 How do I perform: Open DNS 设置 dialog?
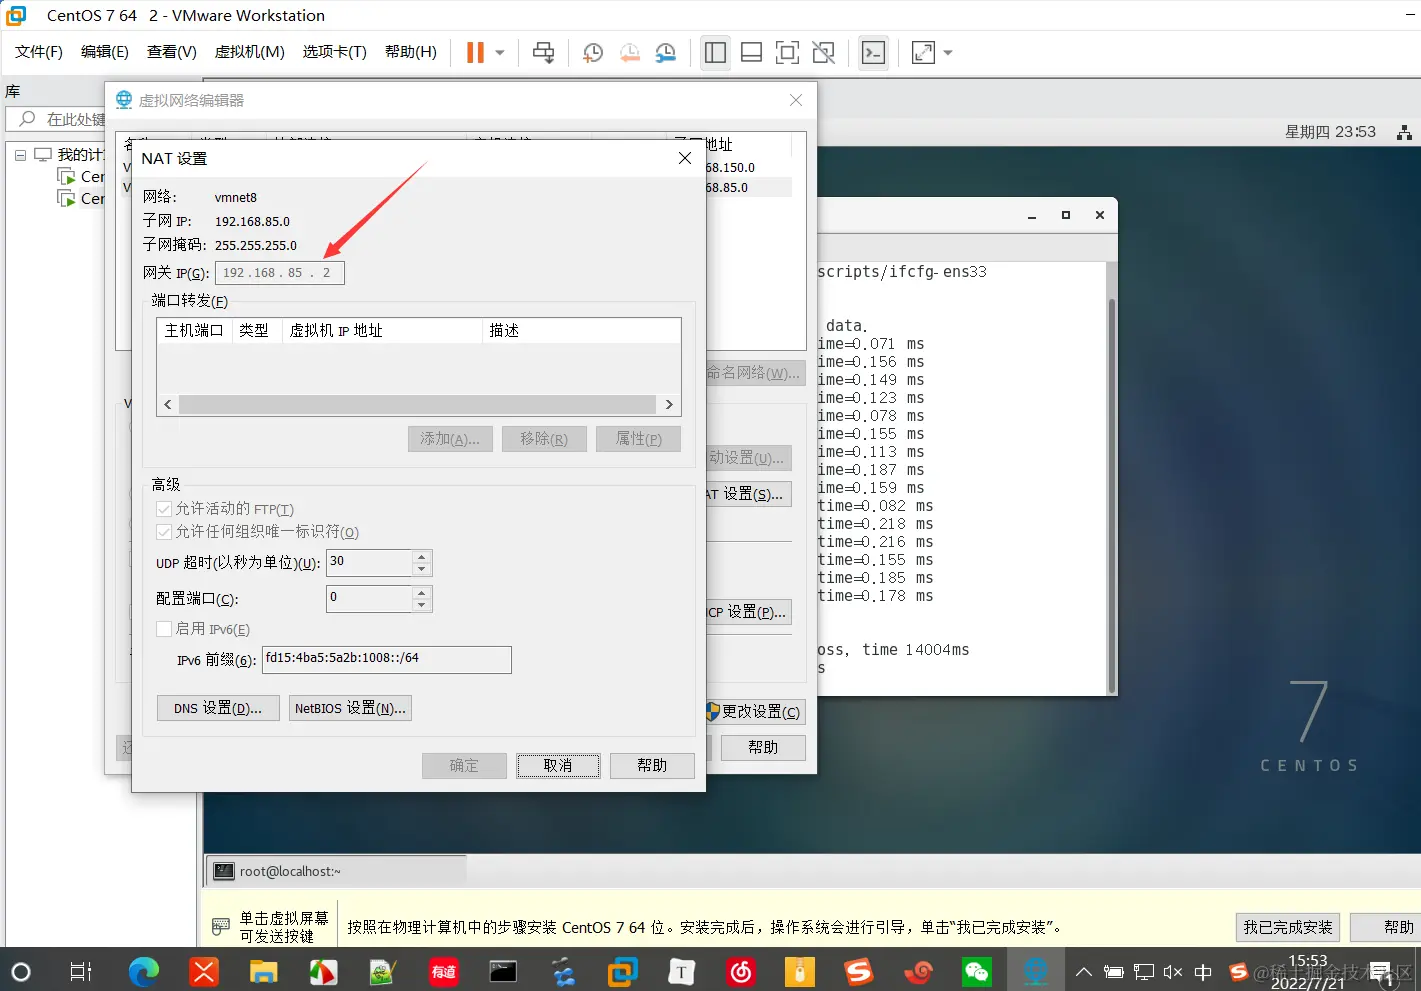[217, 707]
